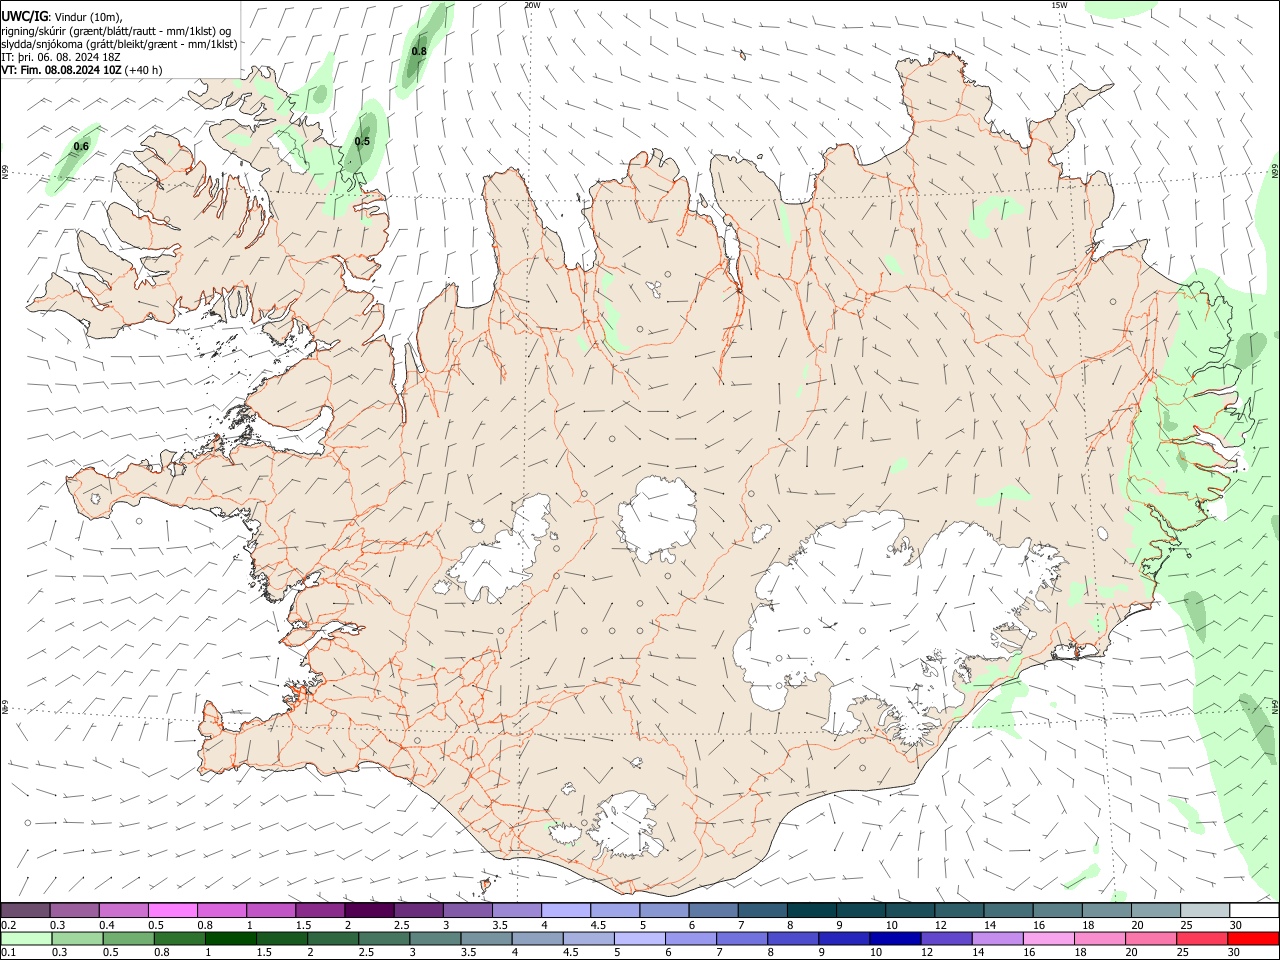Click the 0.5 precipitation value near Westfjords

tap(362, 141)
